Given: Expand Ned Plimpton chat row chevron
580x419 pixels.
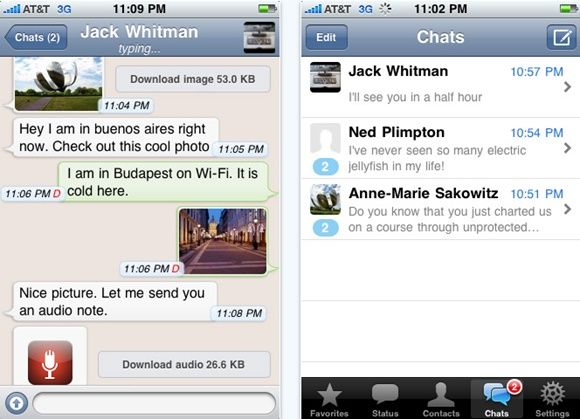Looking at the screenshot, I should [x=567, y=148].
